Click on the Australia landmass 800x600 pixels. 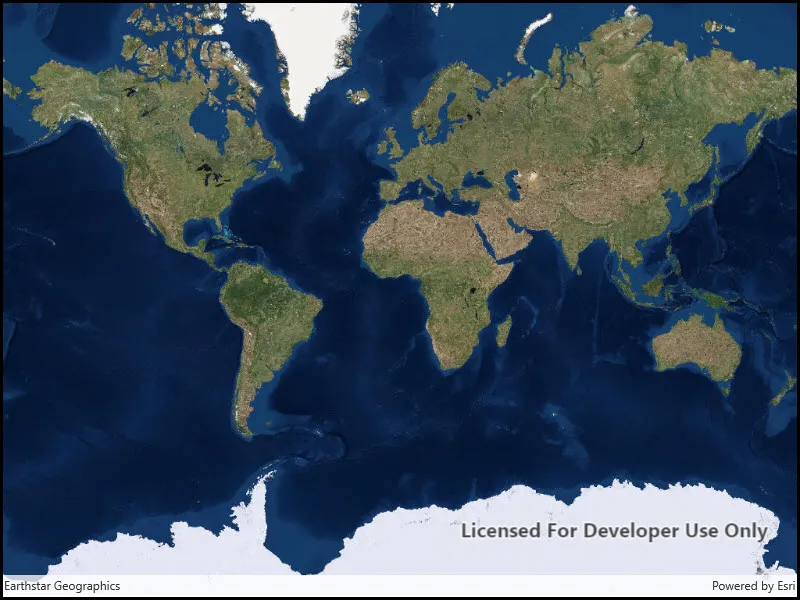pos(697,349)
